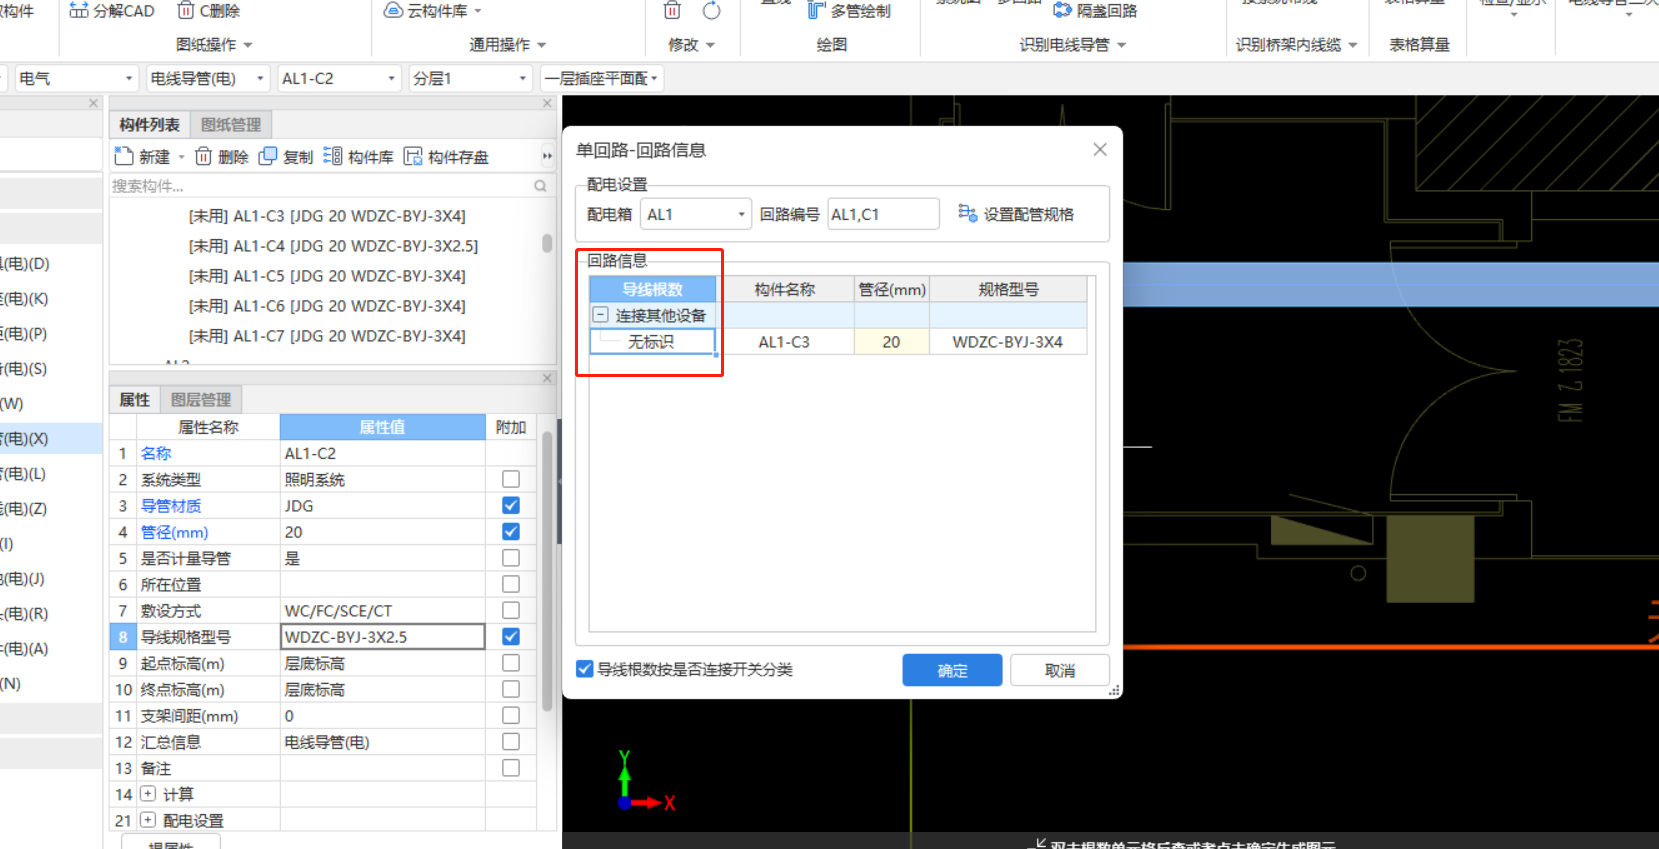This screenshot has width=1659, height=849.
Task: Click 设置配管规格 in circuit dialog
Action: (x=1016, y=214)
